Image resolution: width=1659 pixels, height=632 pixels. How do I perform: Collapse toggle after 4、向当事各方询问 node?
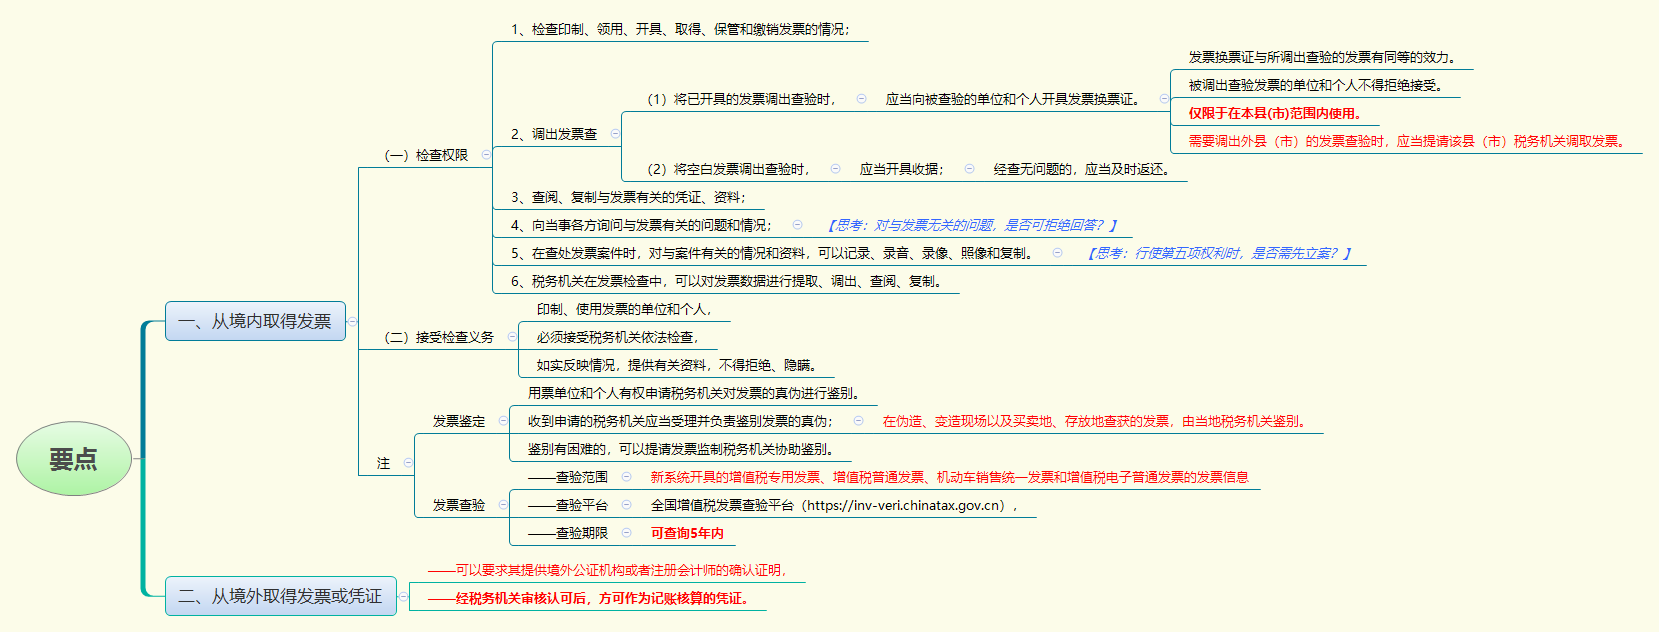click(x=797, y=225)
